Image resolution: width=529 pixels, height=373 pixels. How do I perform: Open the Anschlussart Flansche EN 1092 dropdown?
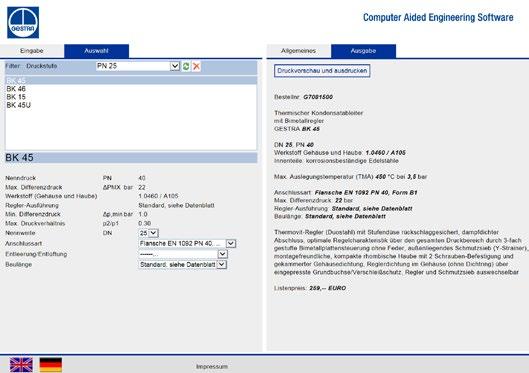pos(231,243)
